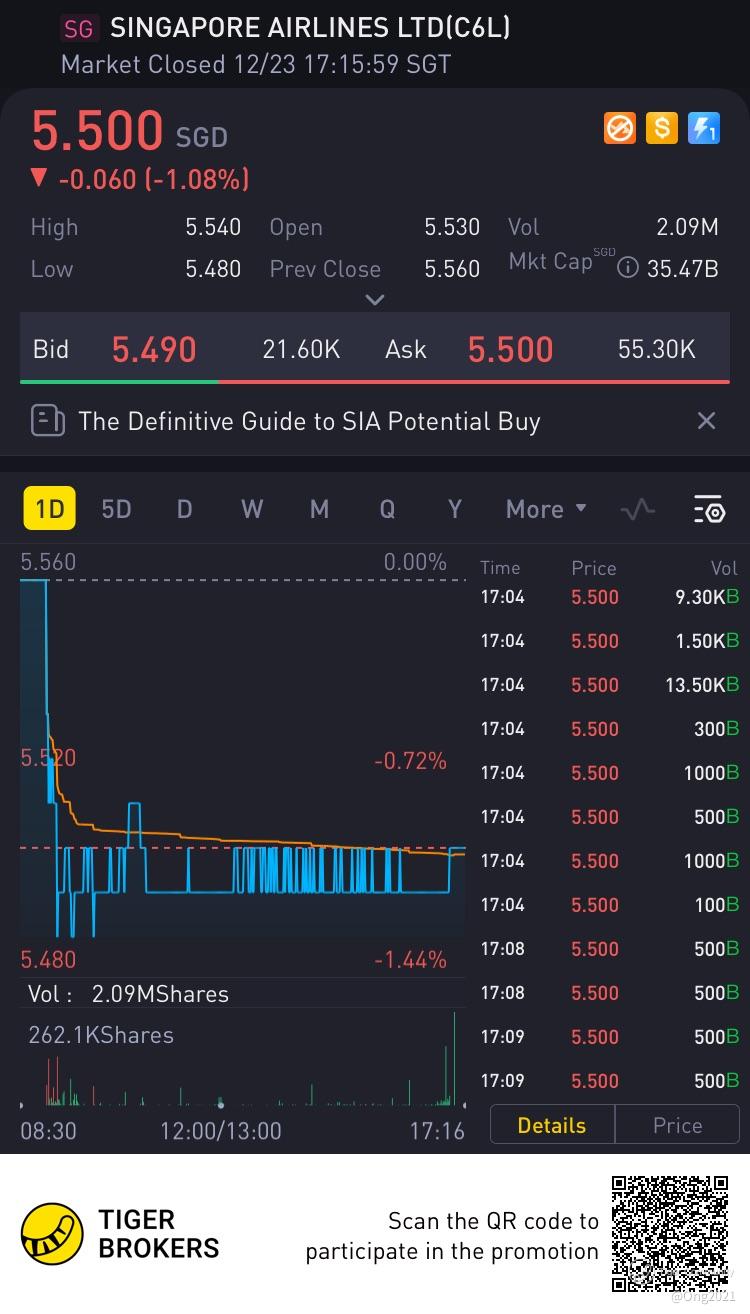Tap the last price 5.500 SGD
Screen dimensions: 750x1314
point(130,131)
